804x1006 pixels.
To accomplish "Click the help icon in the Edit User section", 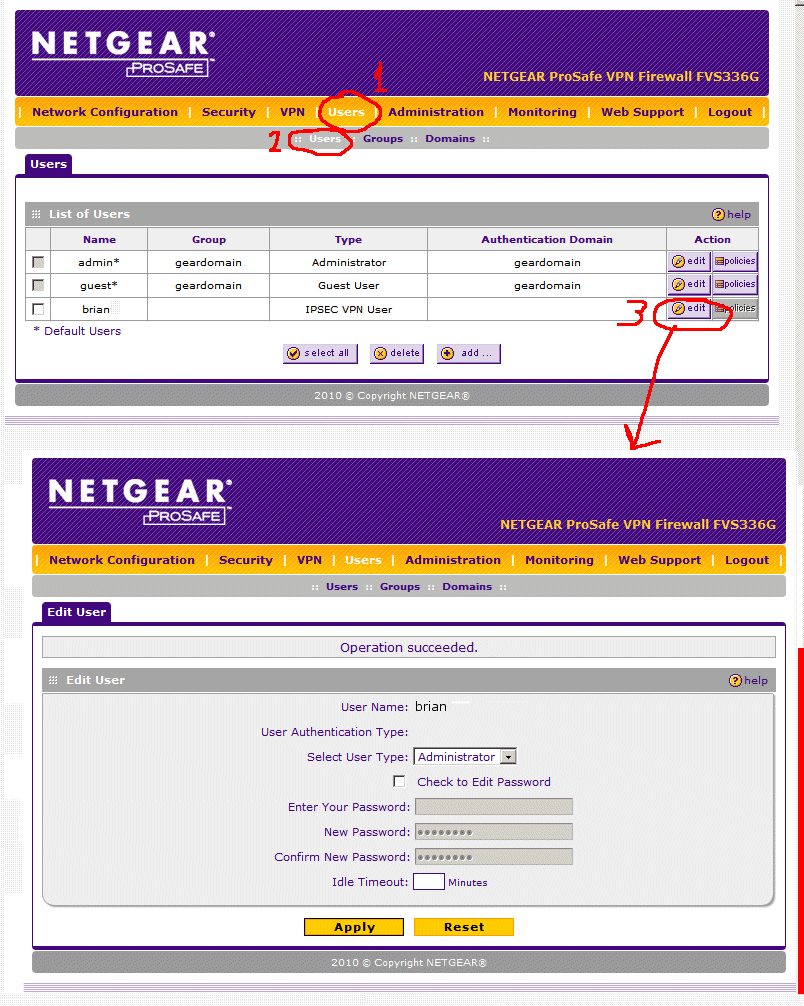I will (748, 680).
